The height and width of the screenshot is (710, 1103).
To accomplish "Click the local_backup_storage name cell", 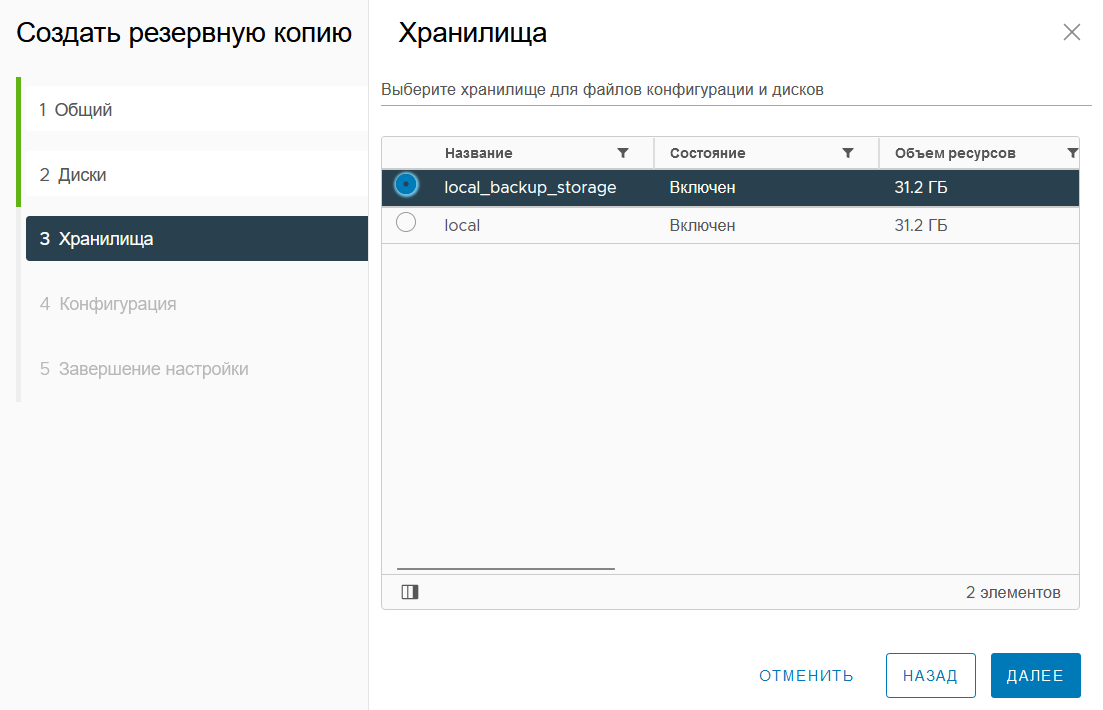I will 530,187.
